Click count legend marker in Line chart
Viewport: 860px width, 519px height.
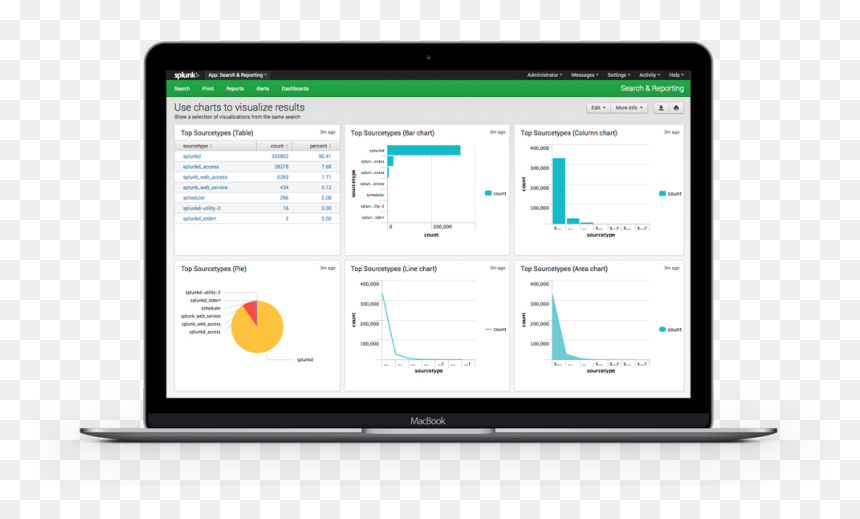[488, 329]
